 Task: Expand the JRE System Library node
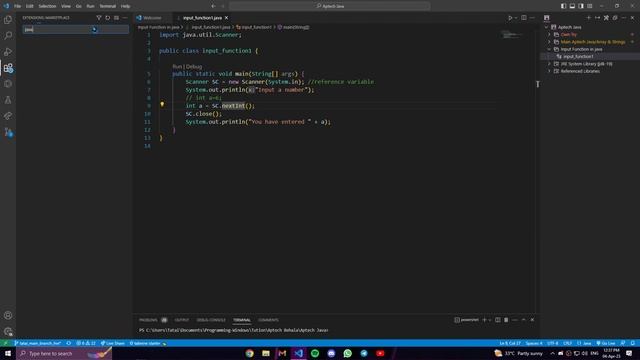coord(549,64)
